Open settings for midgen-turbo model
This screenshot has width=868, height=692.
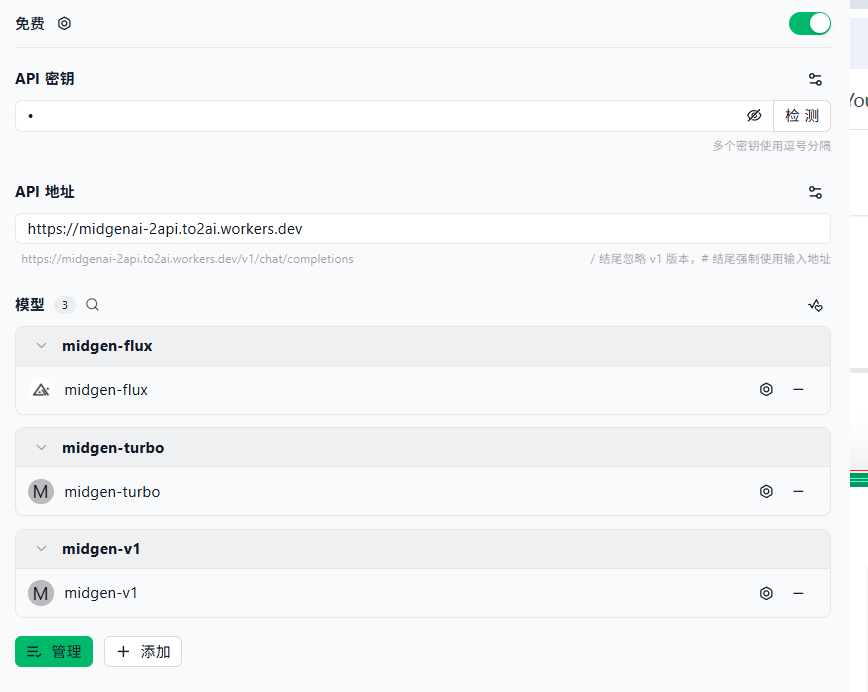pyautogui.click(x=766, y=492)
